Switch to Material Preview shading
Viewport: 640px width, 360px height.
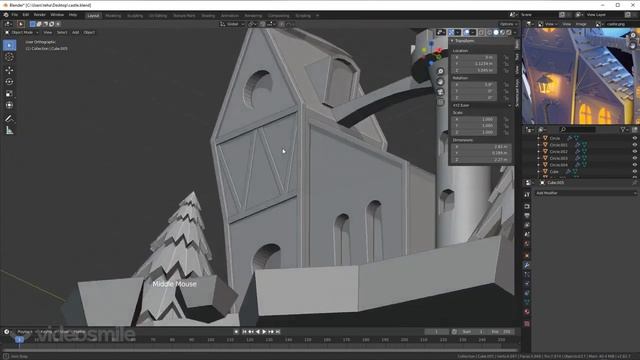502,32
